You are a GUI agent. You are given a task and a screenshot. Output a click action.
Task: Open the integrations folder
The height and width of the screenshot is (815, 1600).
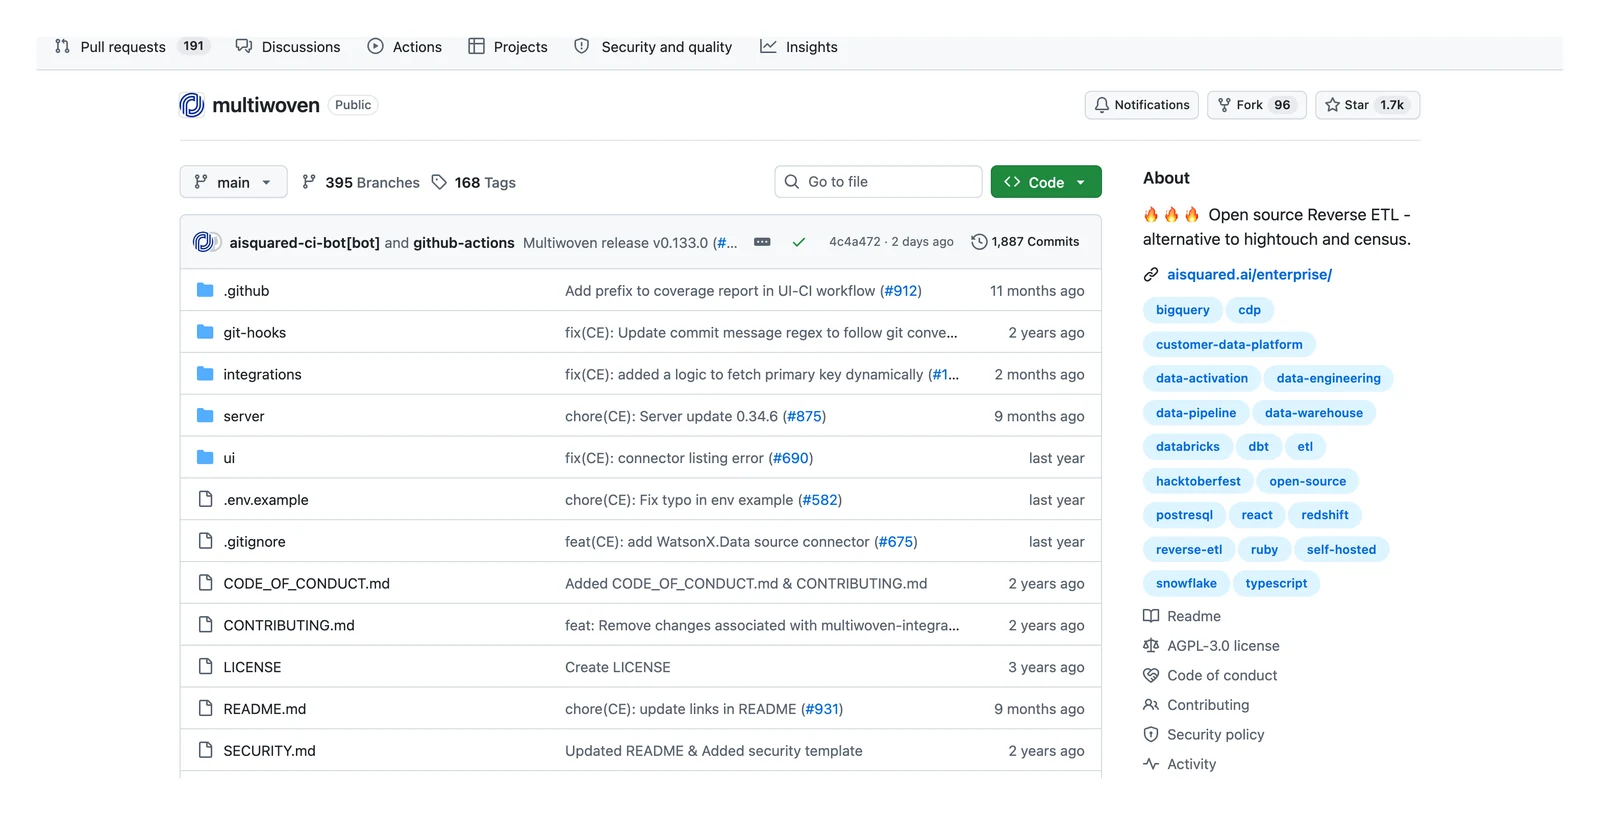262,374
